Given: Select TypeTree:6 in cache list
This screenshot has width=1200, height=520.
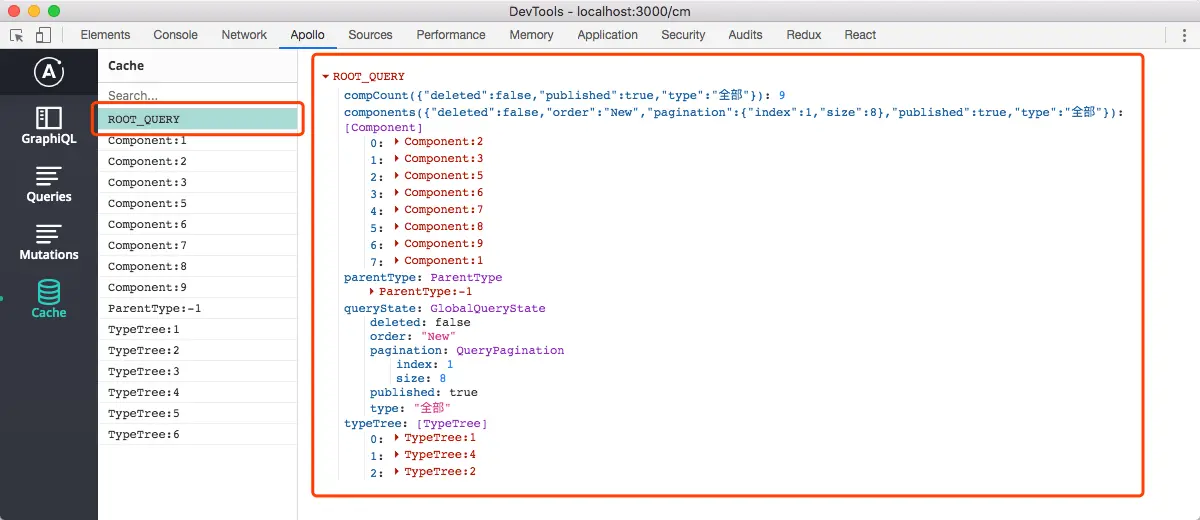Looking at the screenshot, I should 198,434.
